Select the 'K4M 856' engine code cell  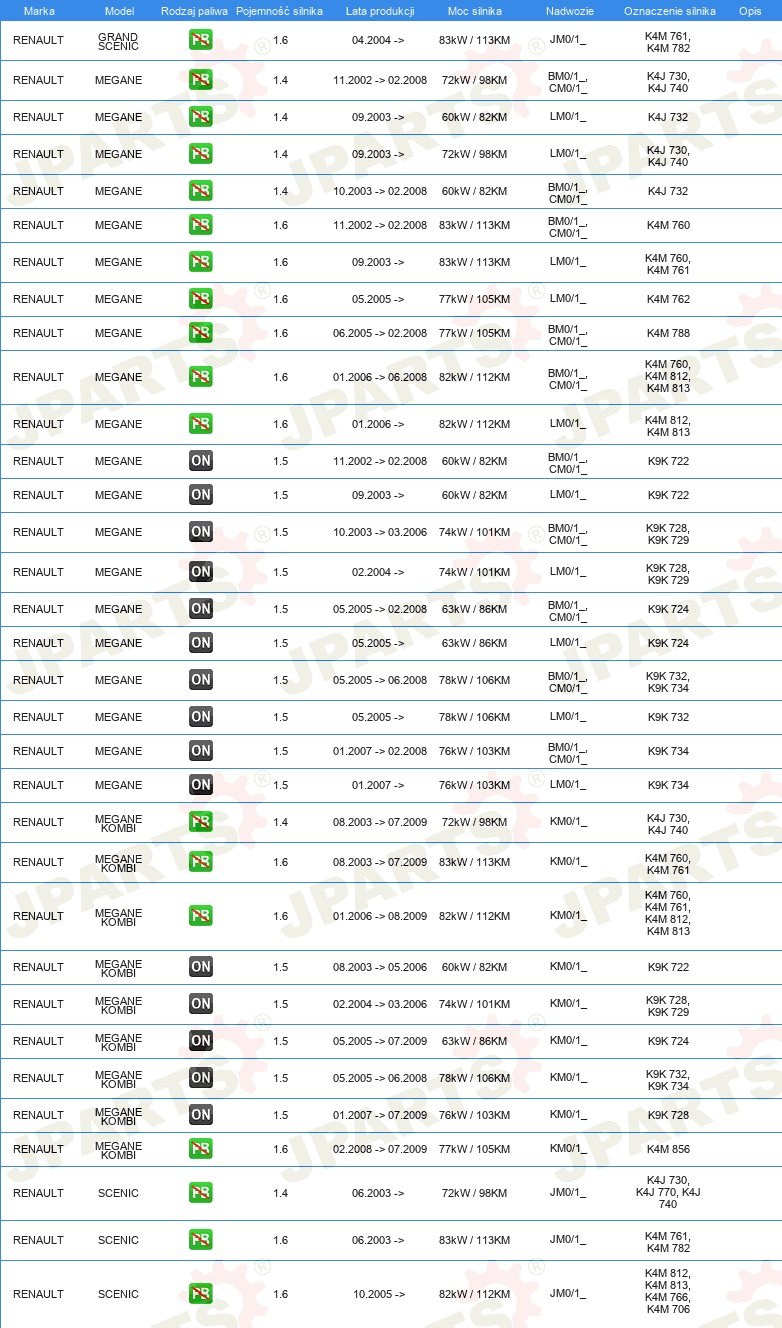click(668, 1149)
